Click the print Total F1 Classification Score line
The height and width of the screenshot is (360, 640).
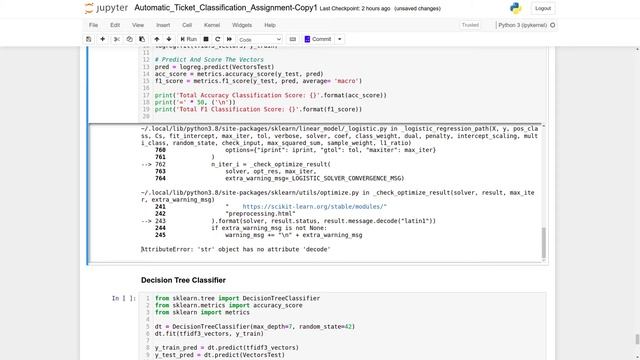point(258,109)
